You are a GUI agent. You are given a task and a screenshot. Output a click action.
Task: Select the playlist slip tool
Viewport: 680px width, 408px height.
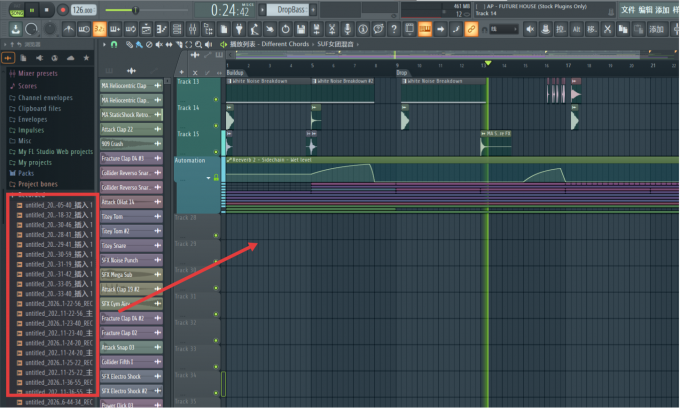169,44
